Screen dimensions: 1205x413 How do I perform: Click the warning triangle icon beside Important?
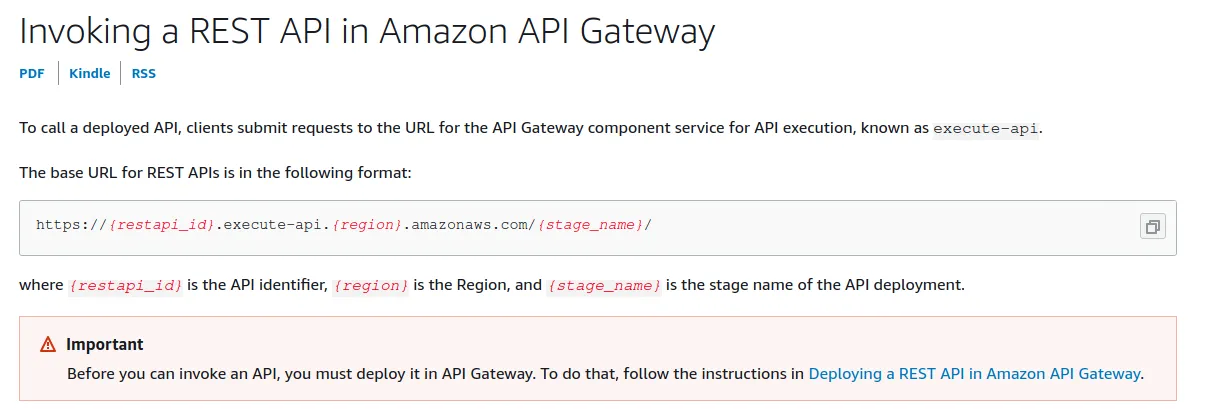coord(48,345)
